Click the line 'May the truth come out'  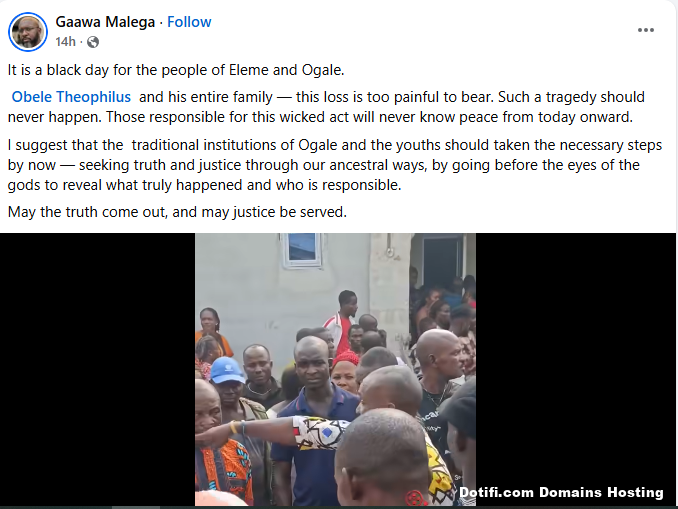[177, 212]
